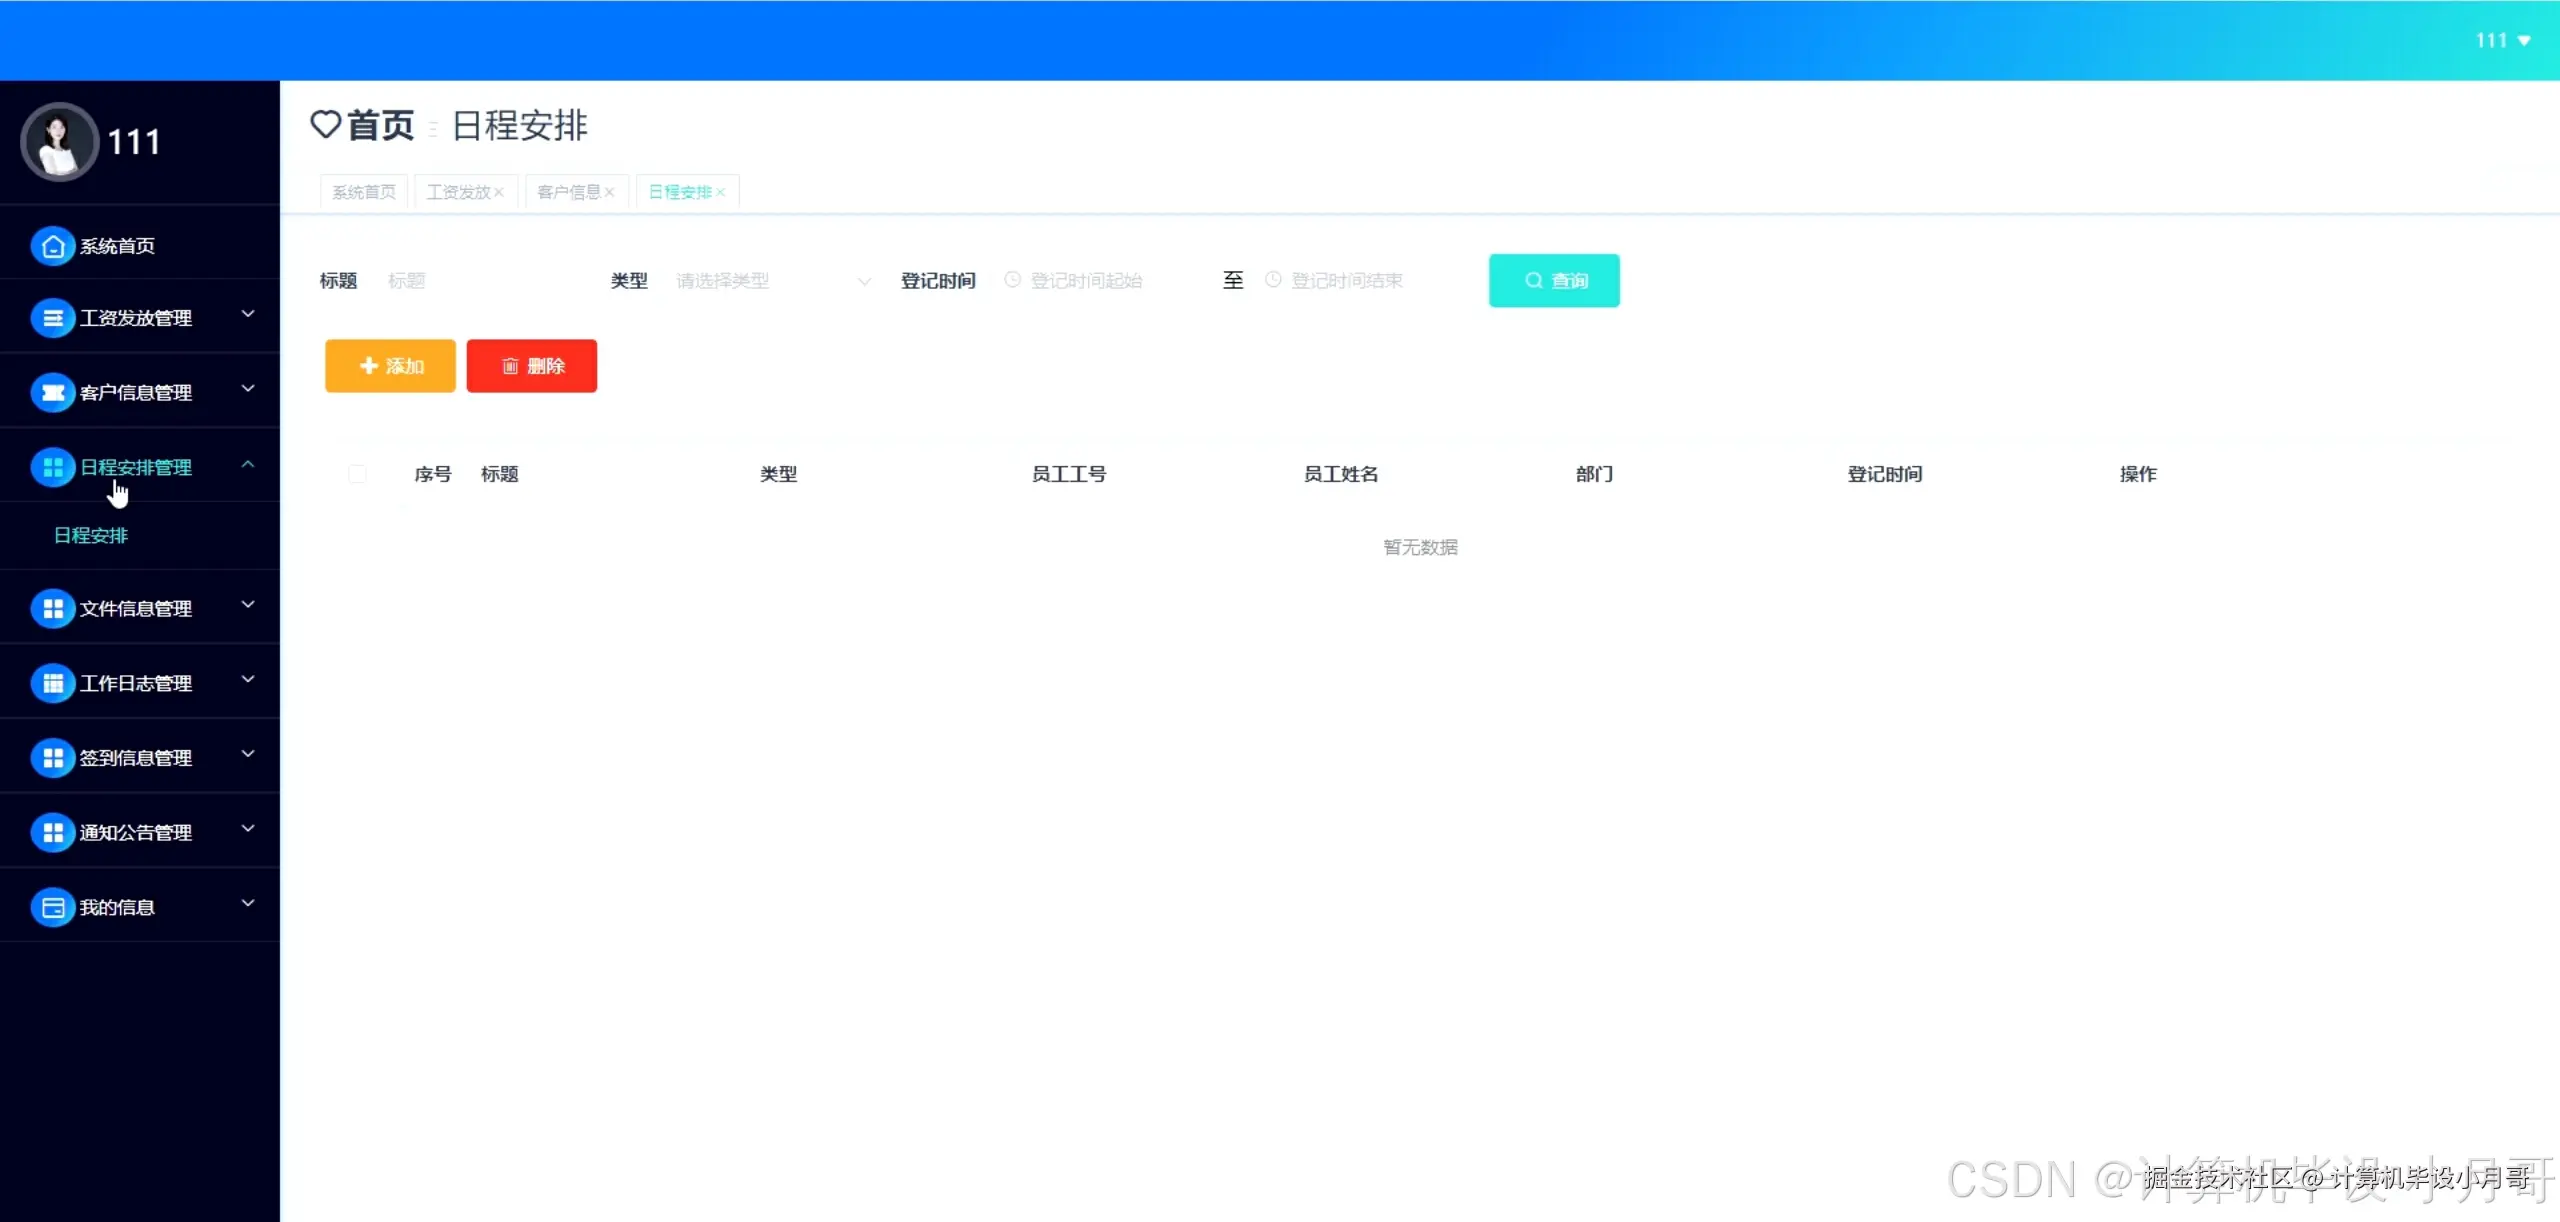Click the 我的信息 card icon

coord(53,907)
